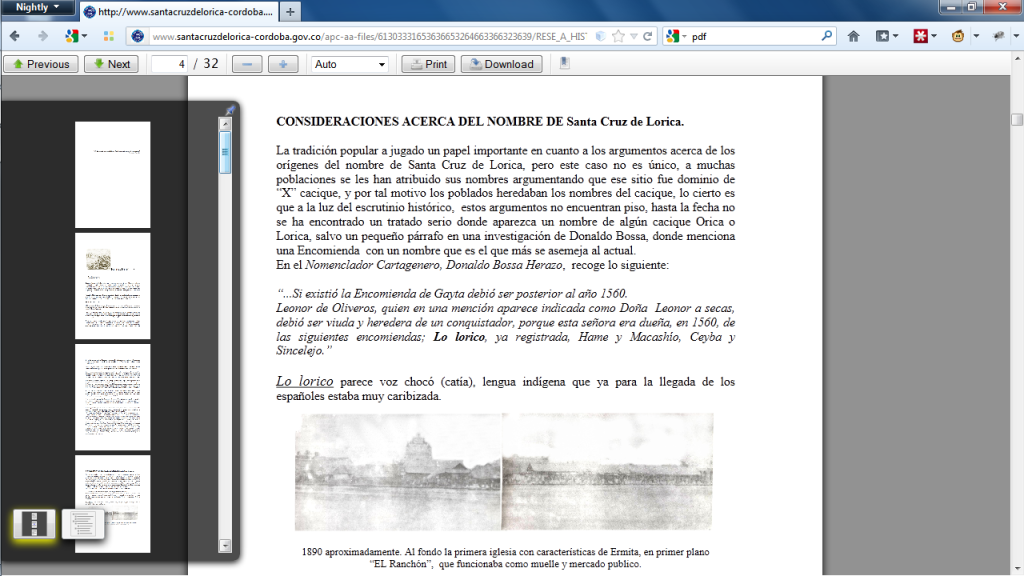Bookmark this page with the star icon
Viewport: 1024px width, 576px height.
tap(618, 36)
